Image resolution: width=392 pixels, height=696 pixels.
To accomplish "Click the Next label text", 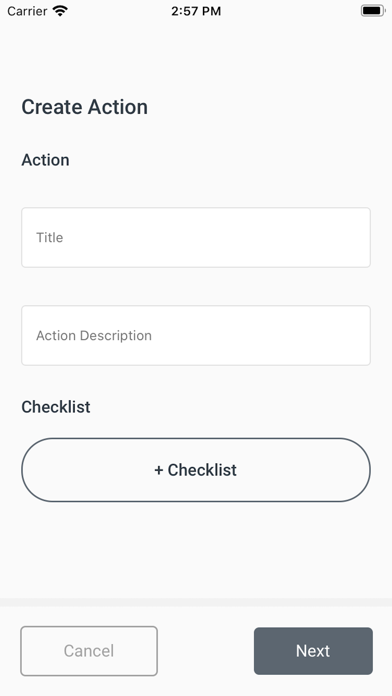I will click(313, 651).
